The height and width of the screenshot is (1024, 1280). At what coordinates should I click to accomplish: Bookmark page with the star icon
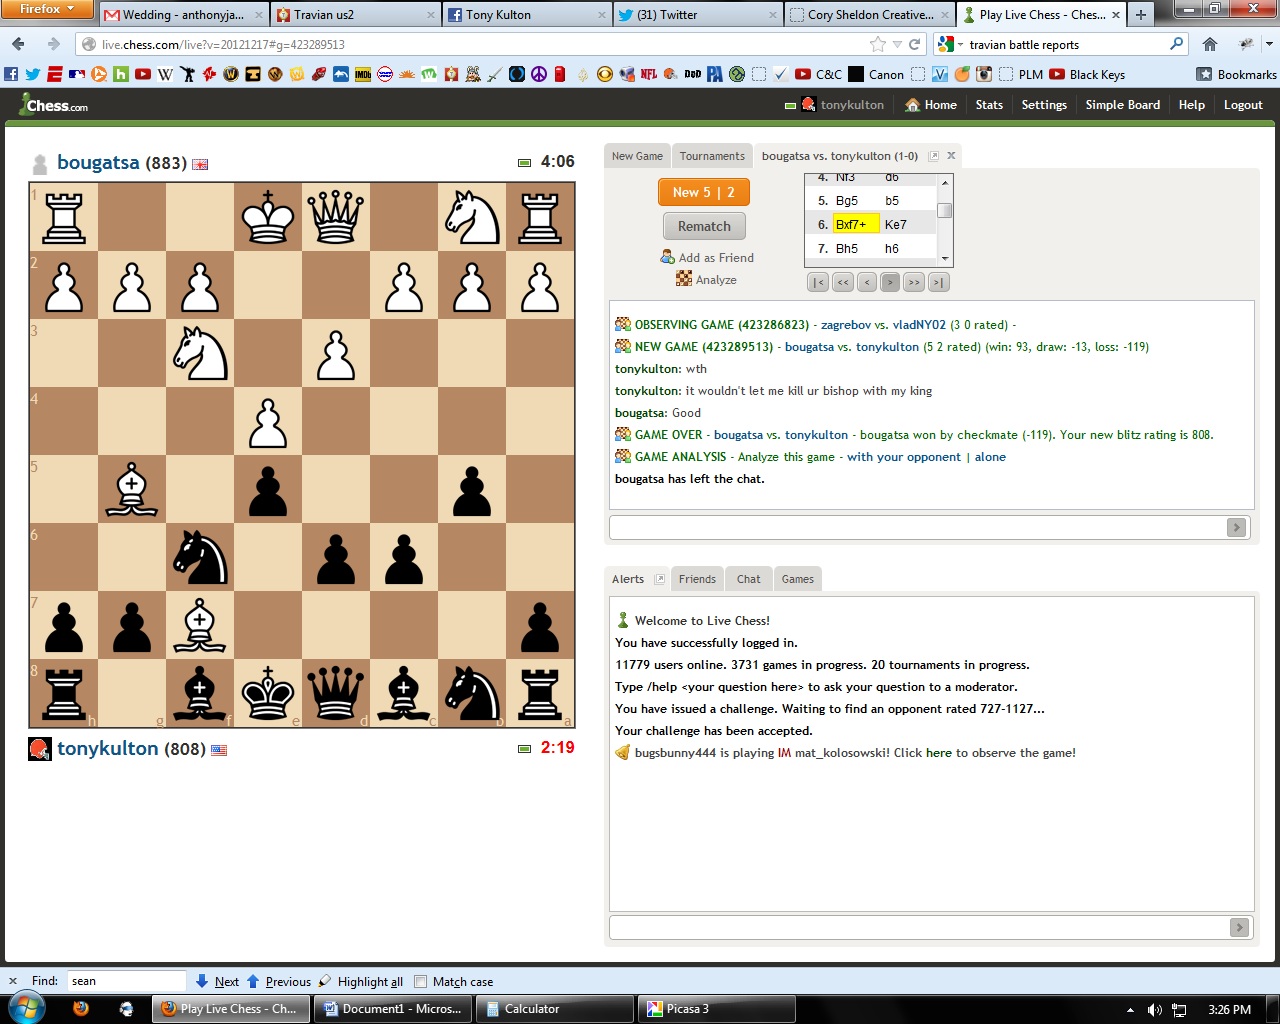click(878, 44)
